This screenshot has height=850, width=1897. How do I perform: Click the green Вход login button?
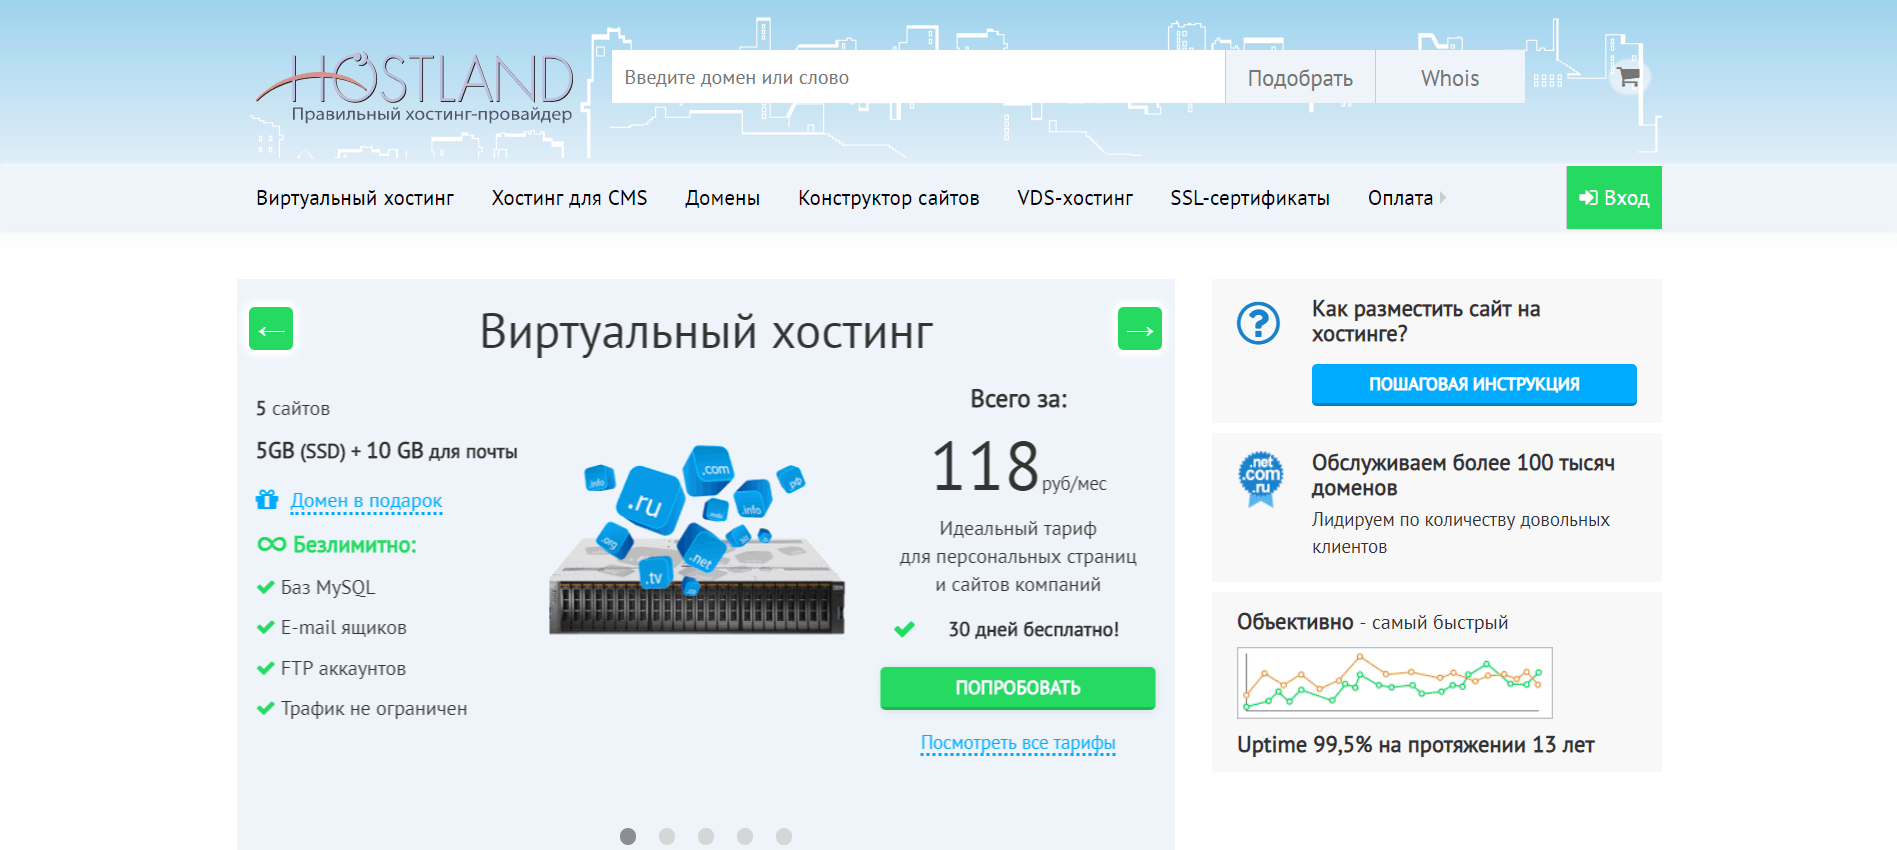point(1614,197)
